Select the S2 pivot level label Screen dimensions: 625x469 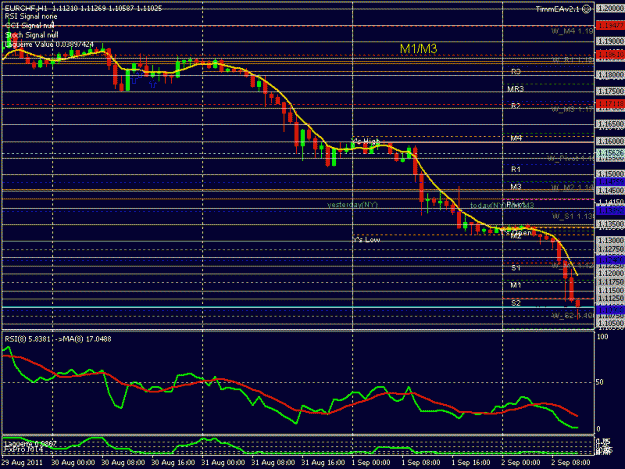(516, 303)
